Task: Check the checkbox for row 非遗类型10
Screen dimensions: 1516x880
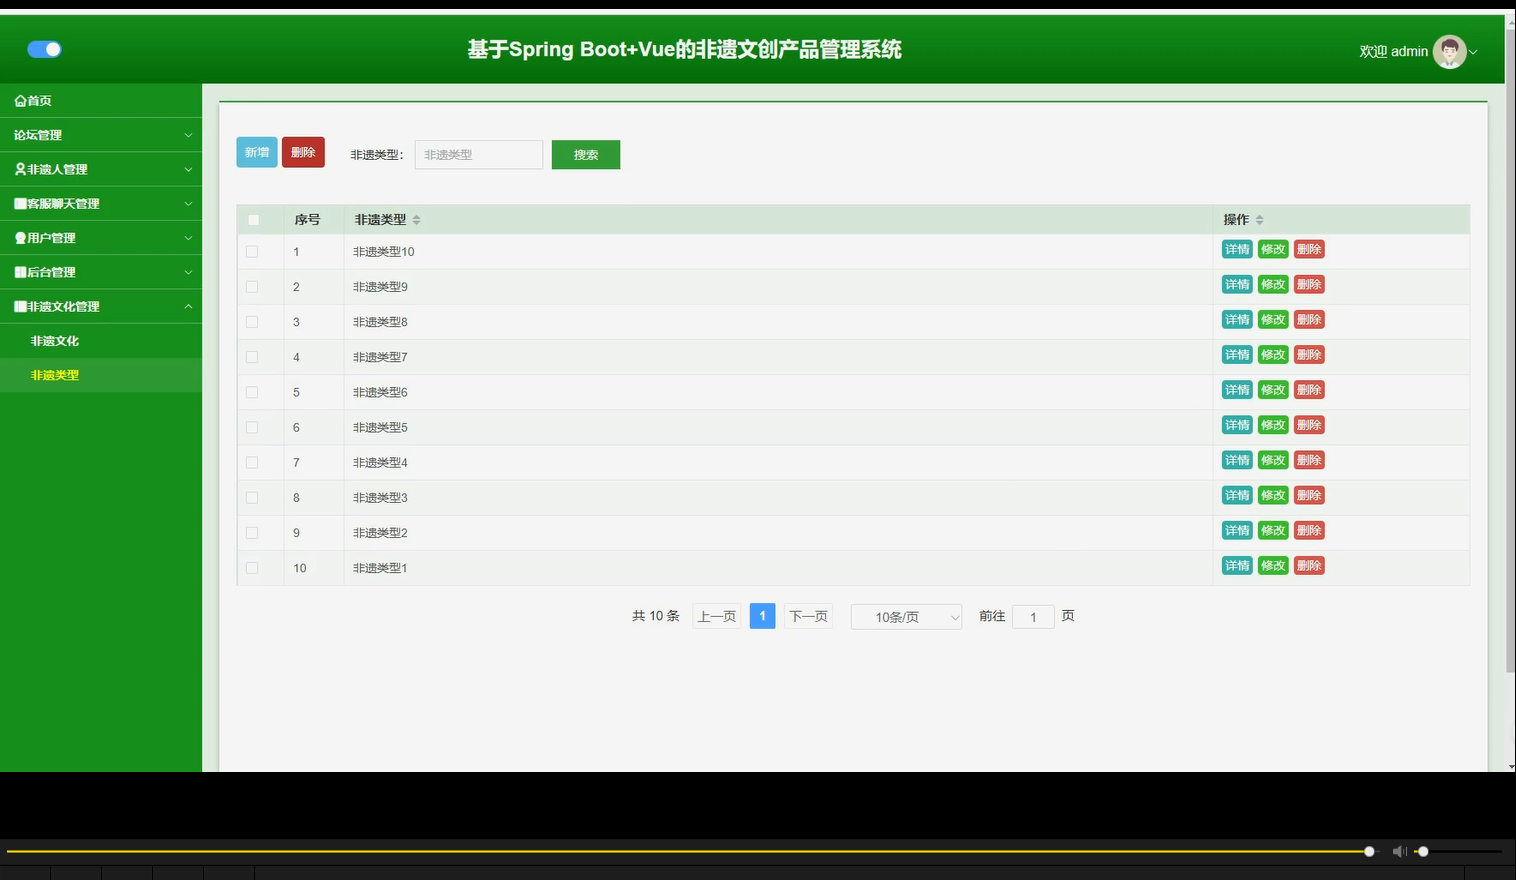Action: coord(252,251)
